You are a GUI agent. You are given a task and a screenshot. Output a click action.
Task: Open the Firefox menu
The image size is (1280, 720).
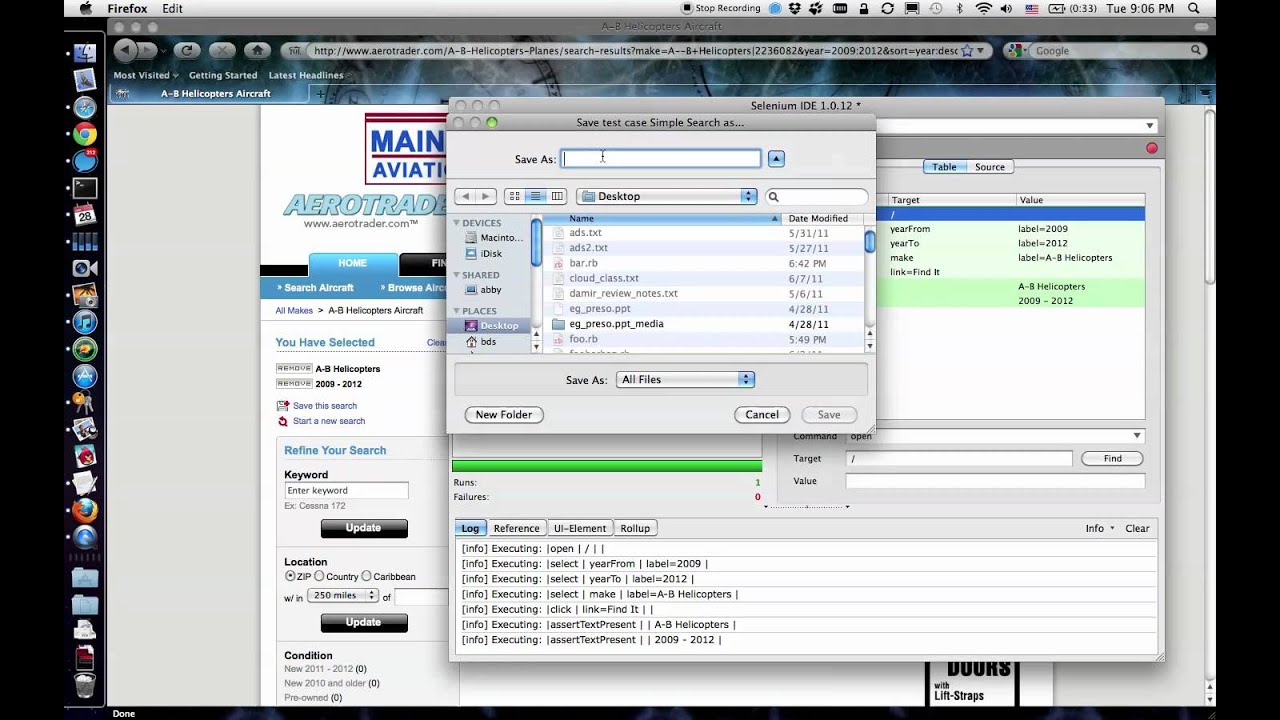pos(126,8)
